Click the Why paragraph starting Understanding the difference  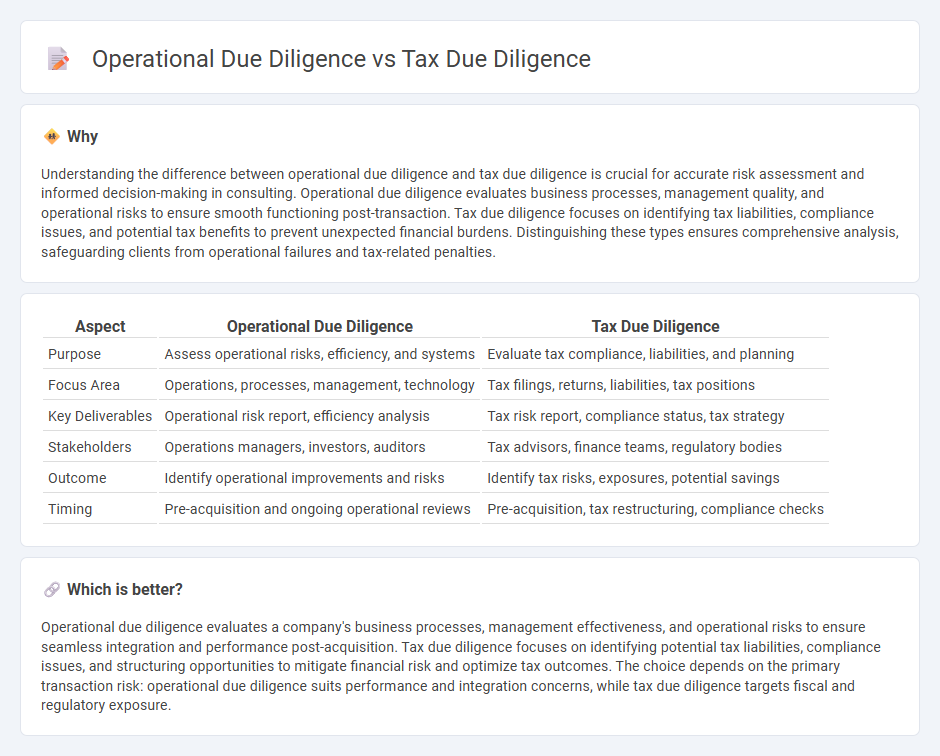469,213
